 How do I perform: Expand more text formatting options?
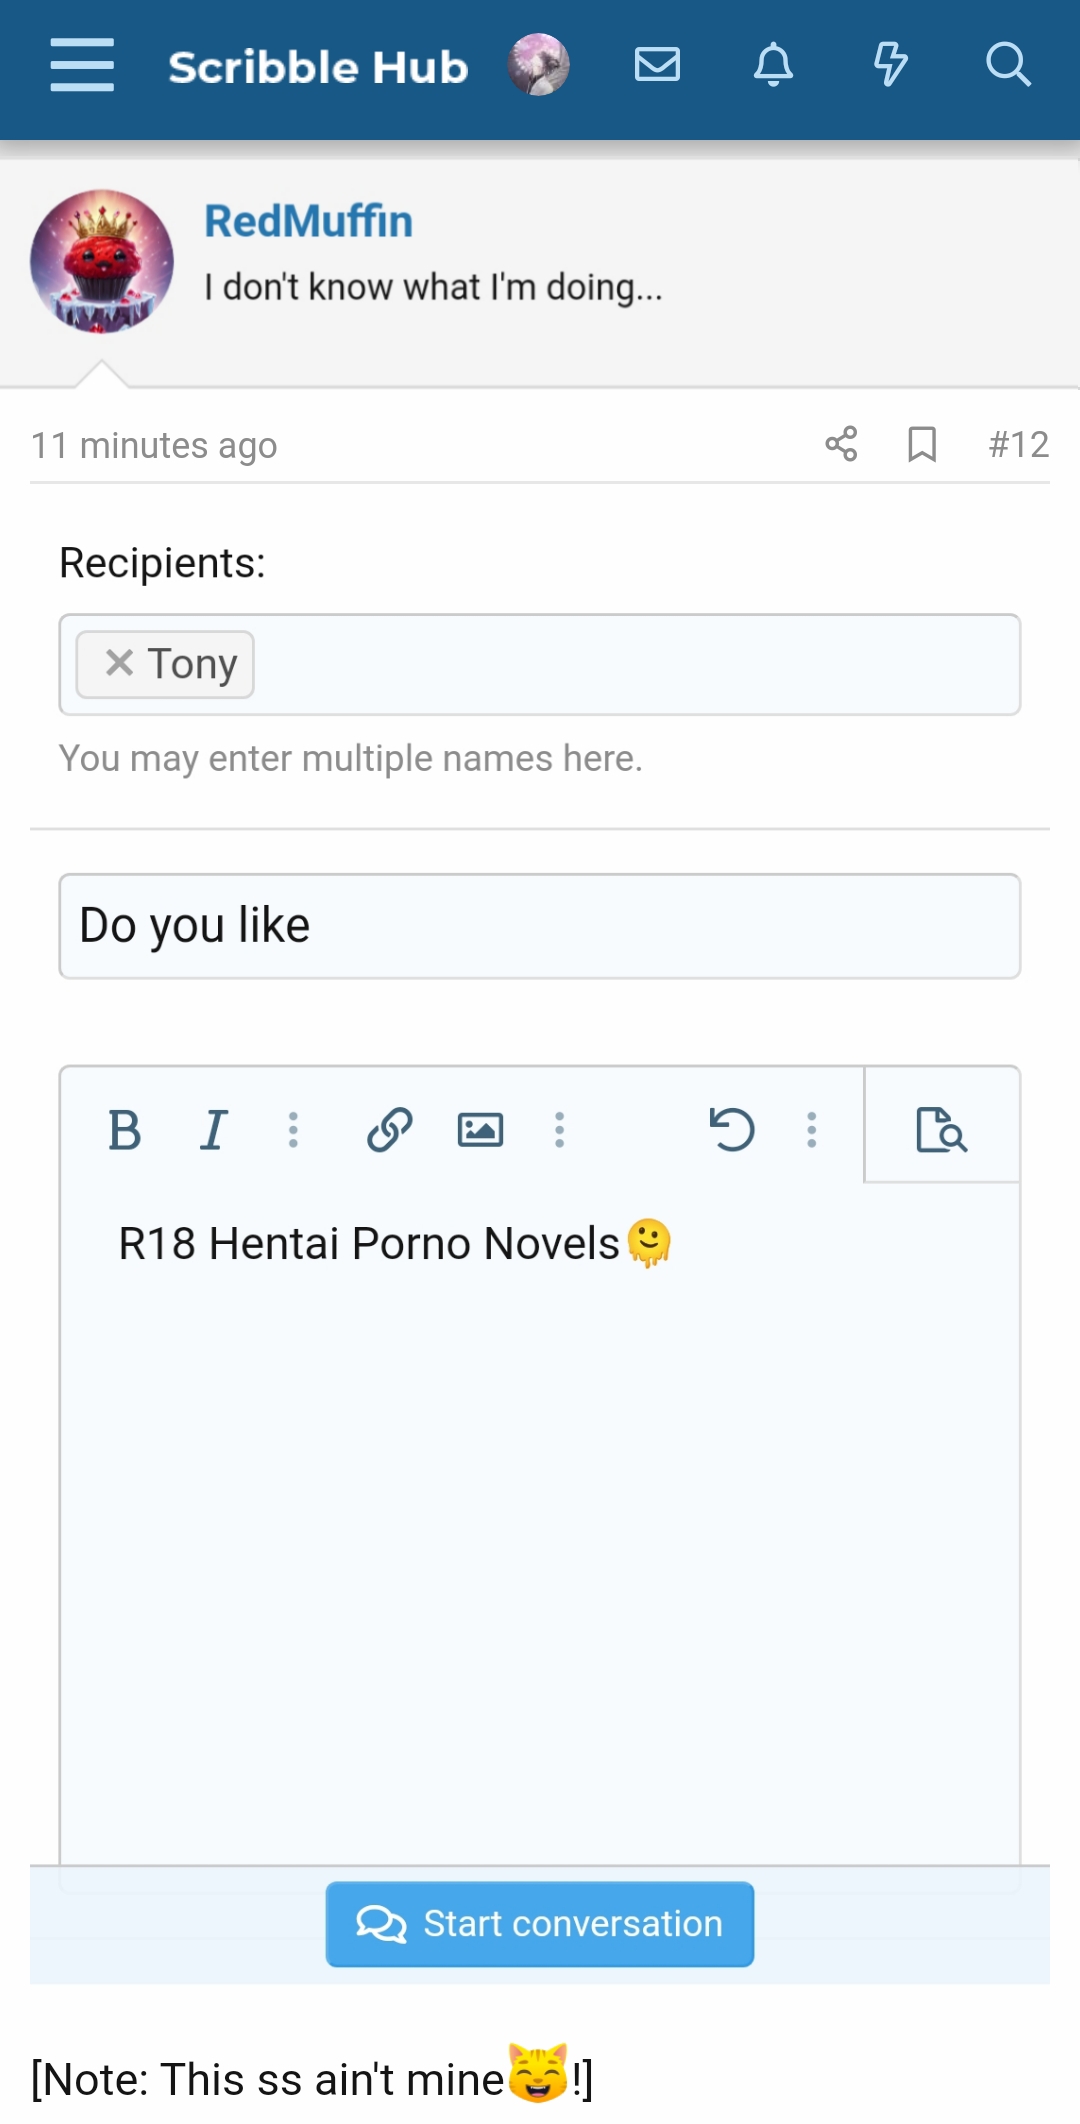point(293,1130)
